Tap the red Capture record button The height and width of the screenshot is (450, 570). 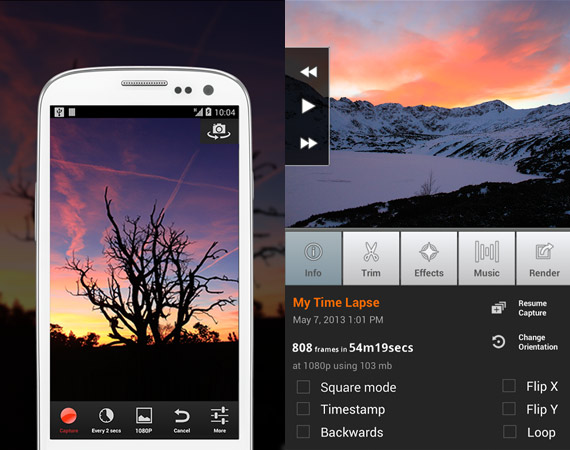click(x=68, y=415)
